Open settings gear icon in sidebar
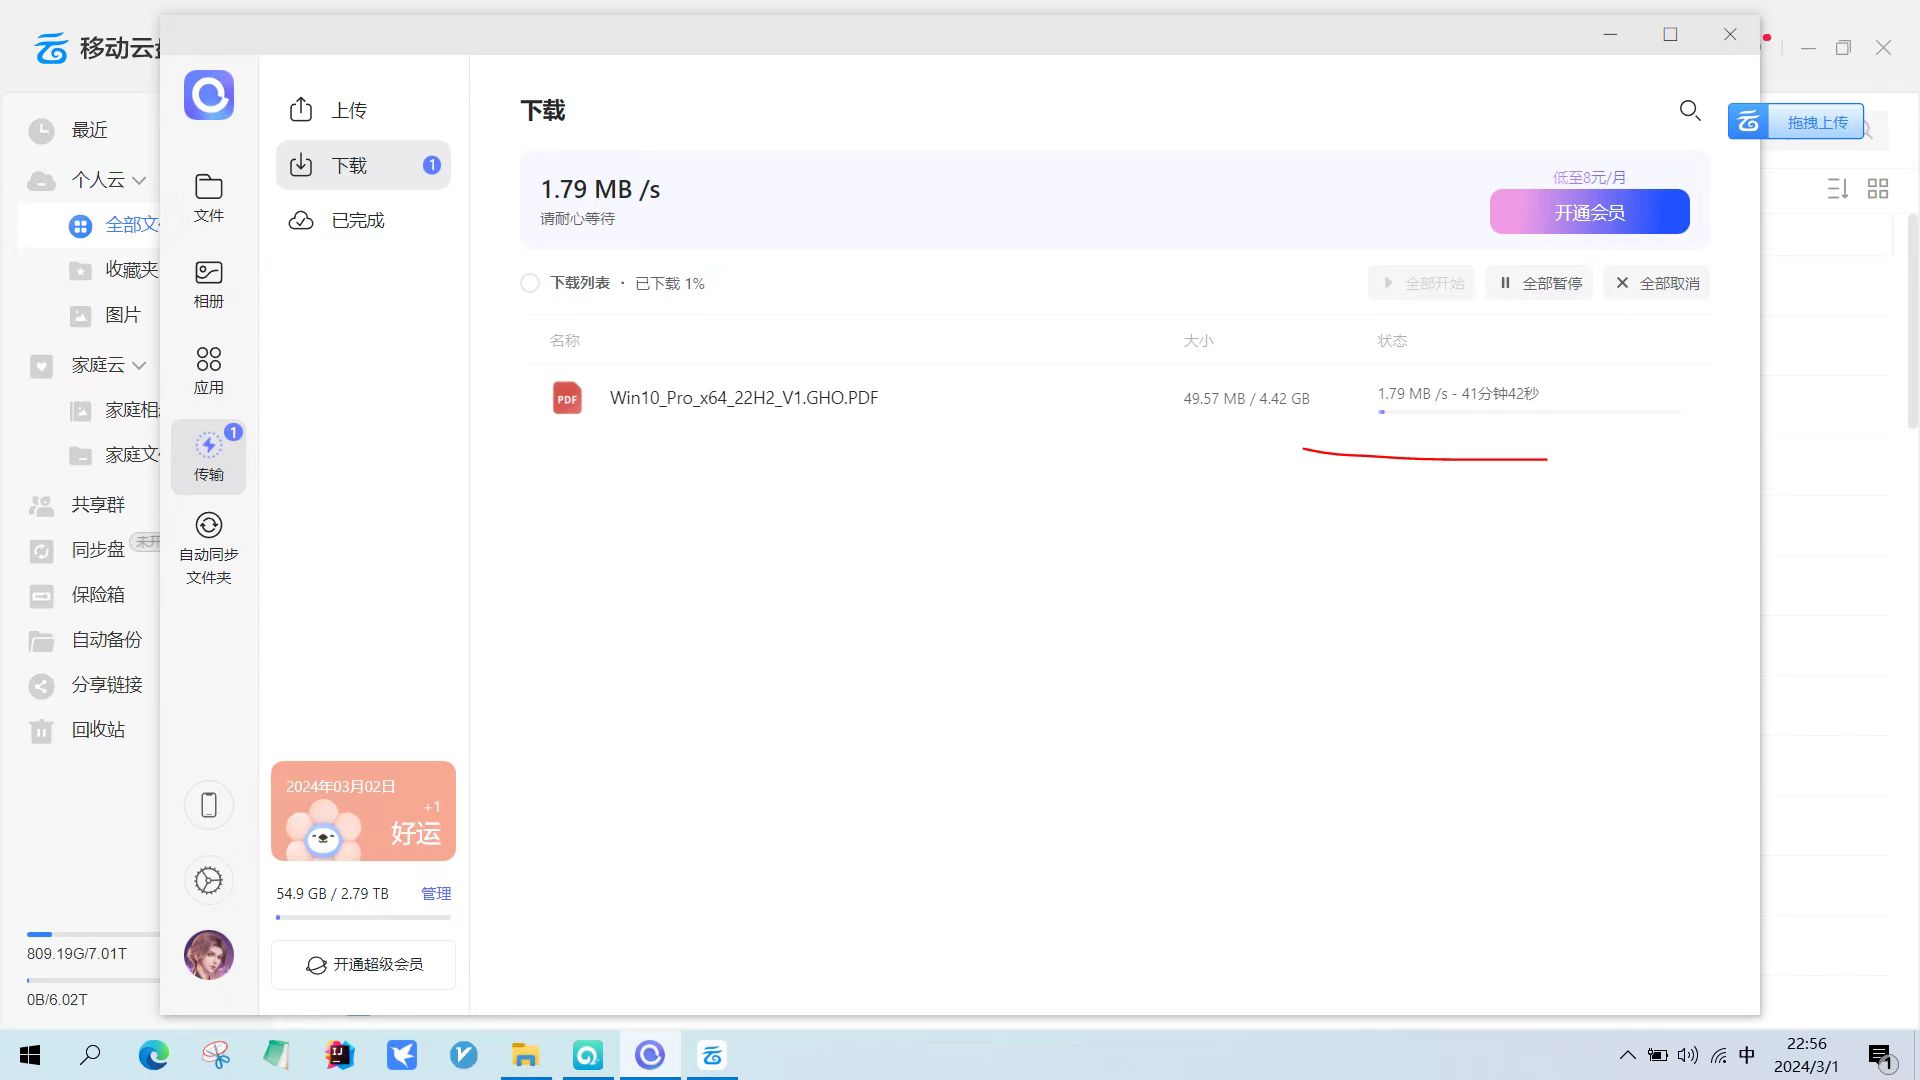Screen dimensions: 1920x1080 click(209, 881)
